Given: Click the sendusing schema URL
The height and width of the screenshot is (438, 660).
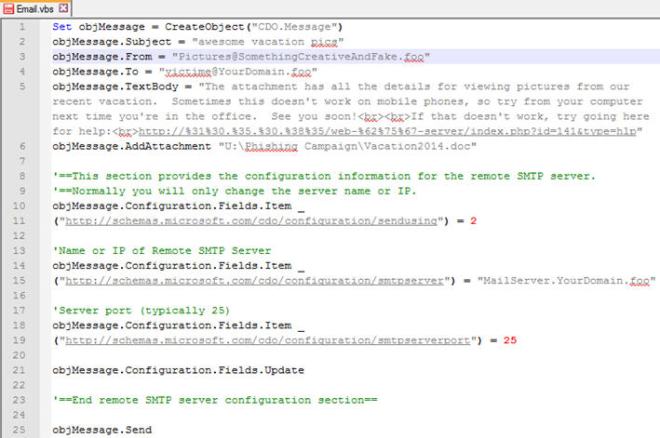Looking at the screenshot, I should point(251,221).
